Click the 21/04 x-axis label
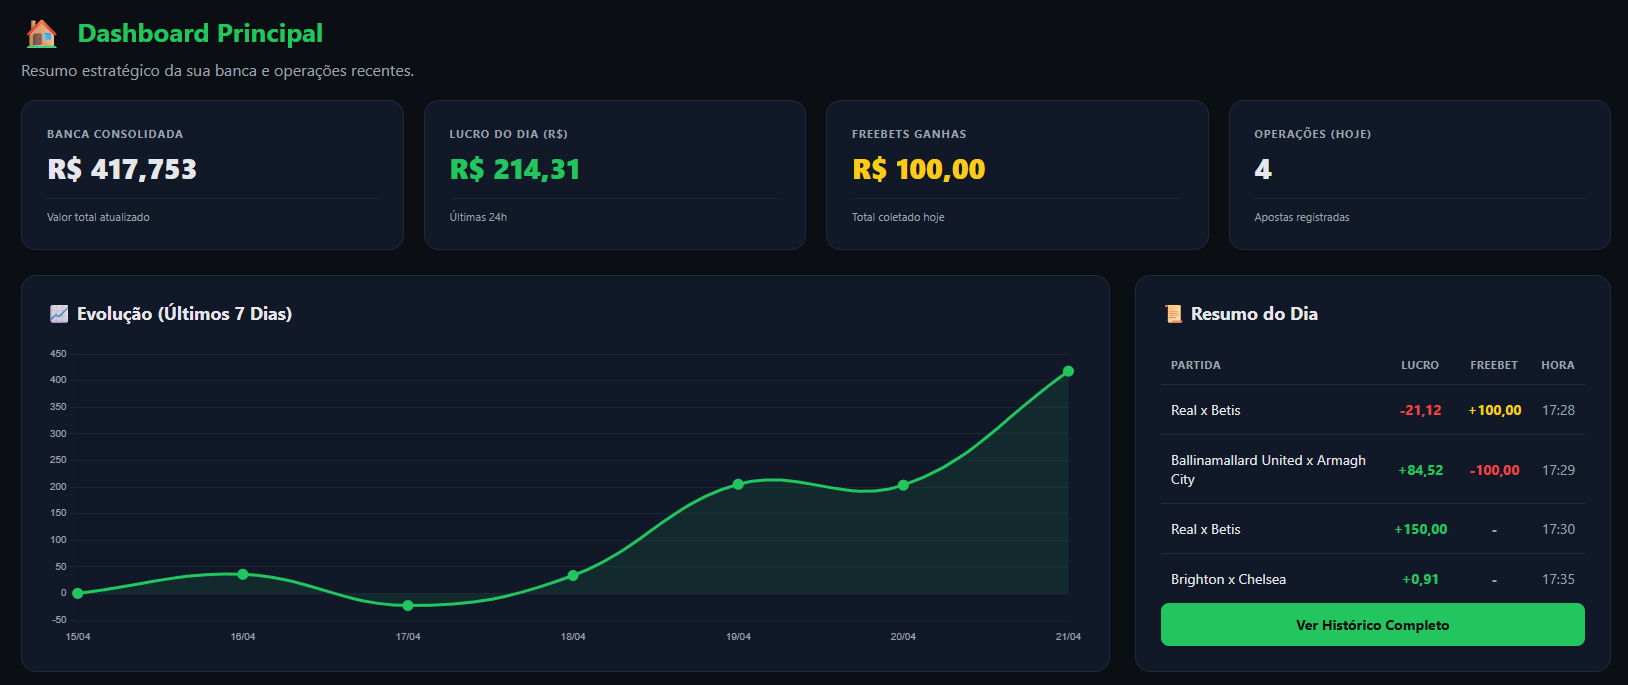The width and height of the screenshot is (1628, 685). [x=1068, y=636]
